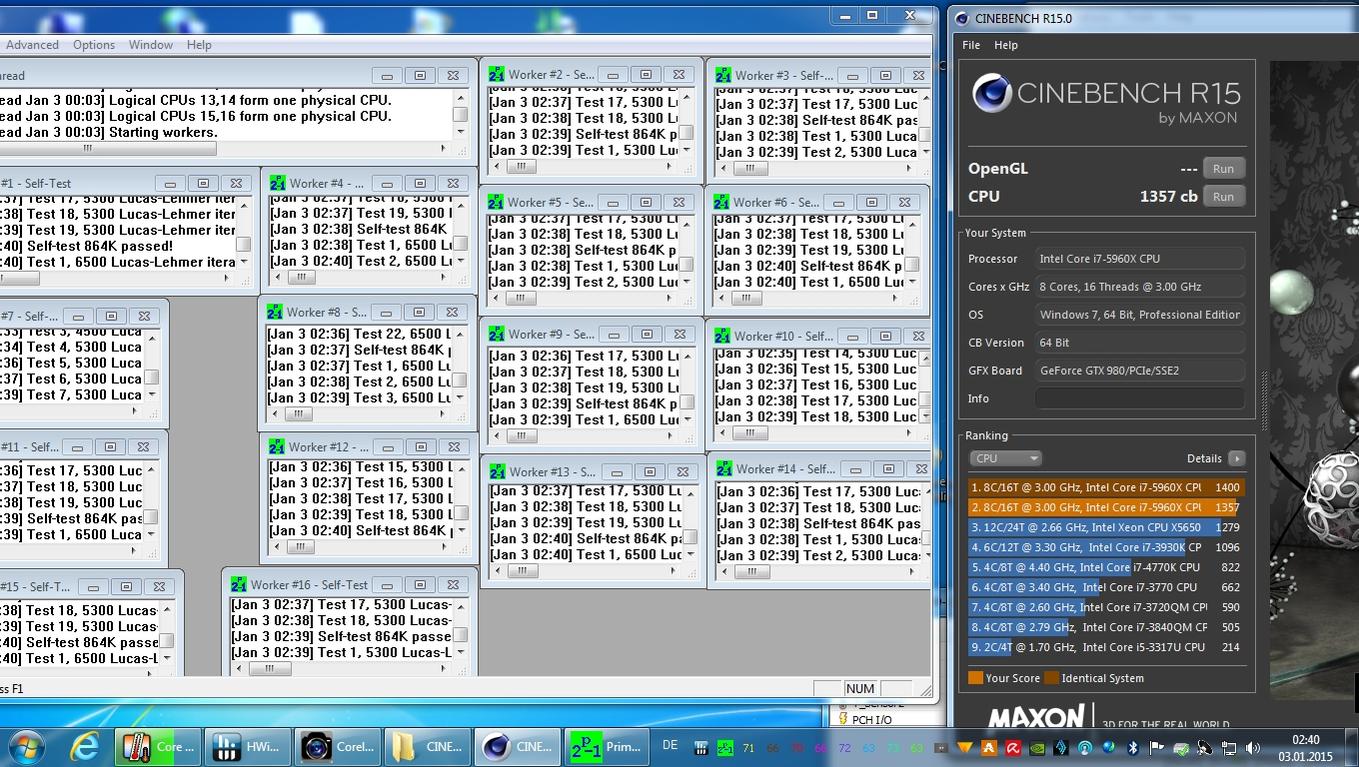This screenshot has width=1359, height=767.
Task: Click the HWiNFO tray icon
Action: click(700, 748)
